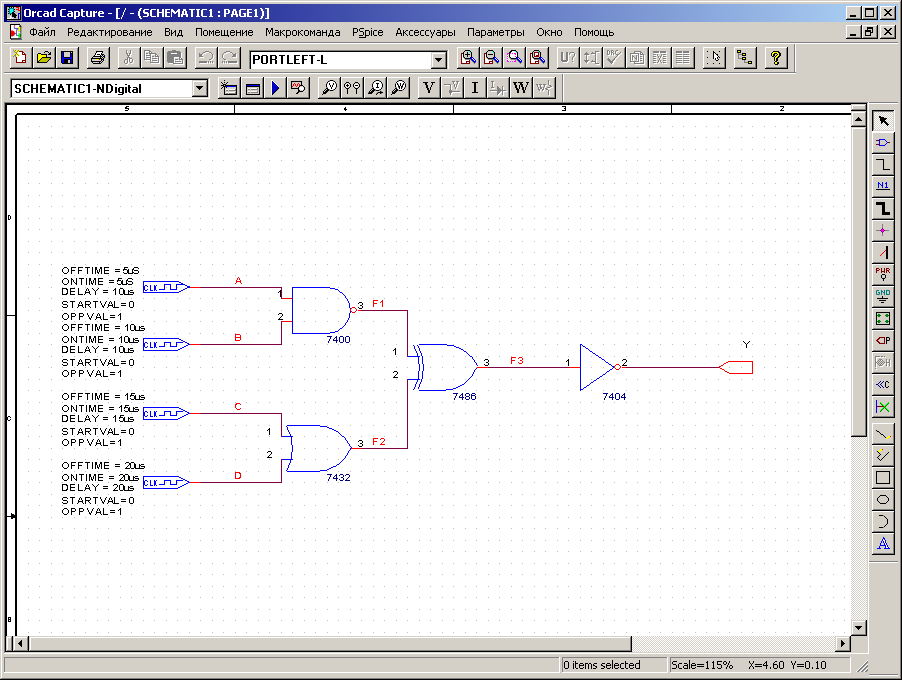
Task: Place Power dissipation marker icon
Action: (x=399, y=88)
